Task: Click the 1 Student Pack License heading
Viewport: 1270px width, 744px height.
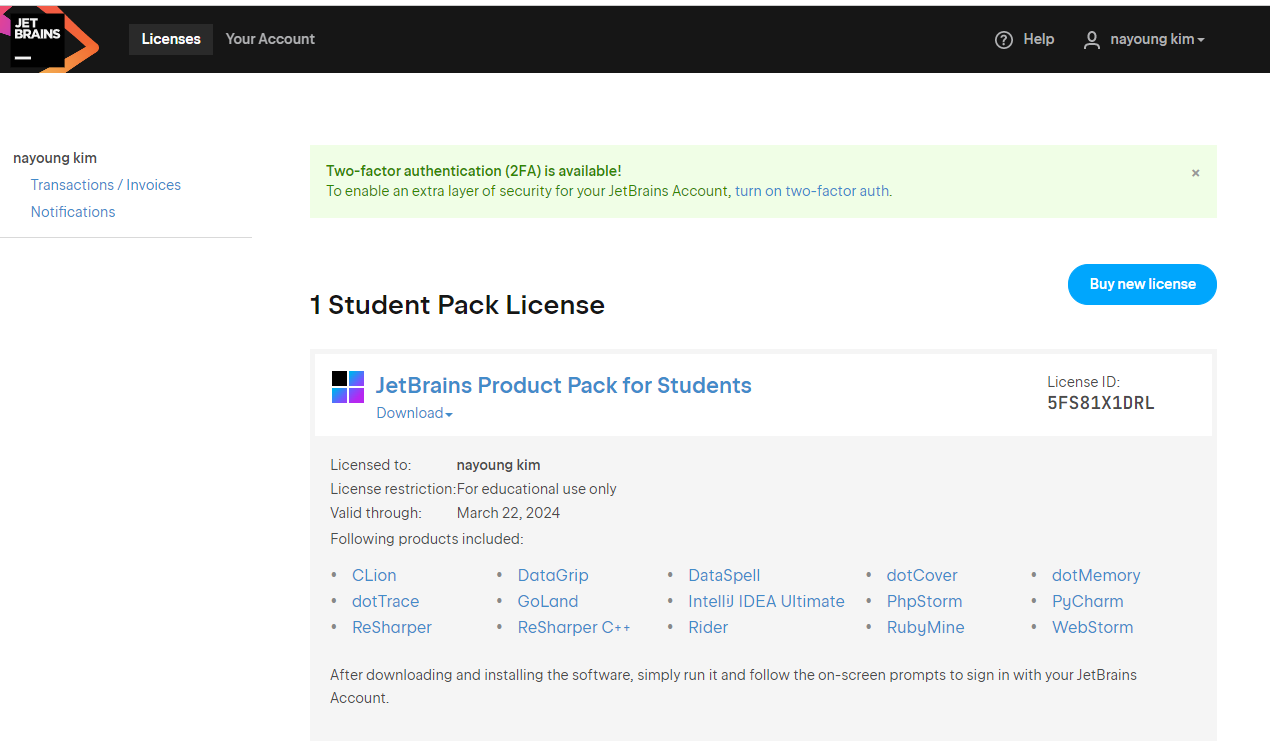Action: click(457, 305)
